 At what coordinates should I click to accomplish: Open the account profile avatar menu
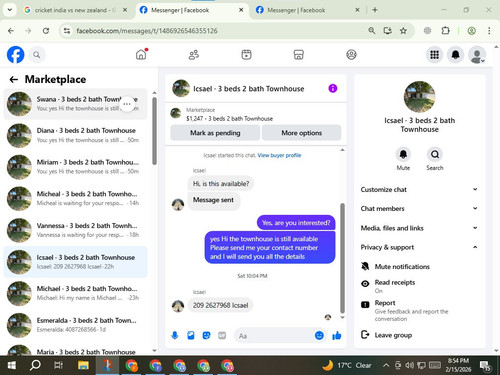477,55
